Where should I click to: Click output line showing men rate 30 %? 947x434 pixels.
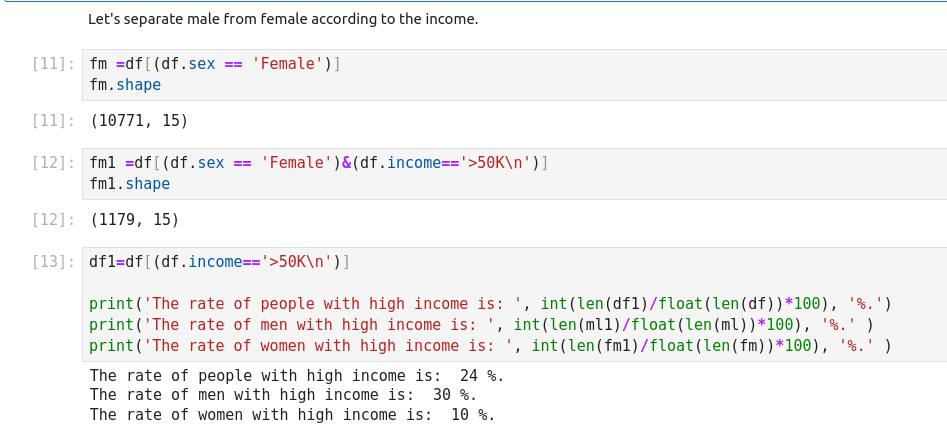(283, 395)
